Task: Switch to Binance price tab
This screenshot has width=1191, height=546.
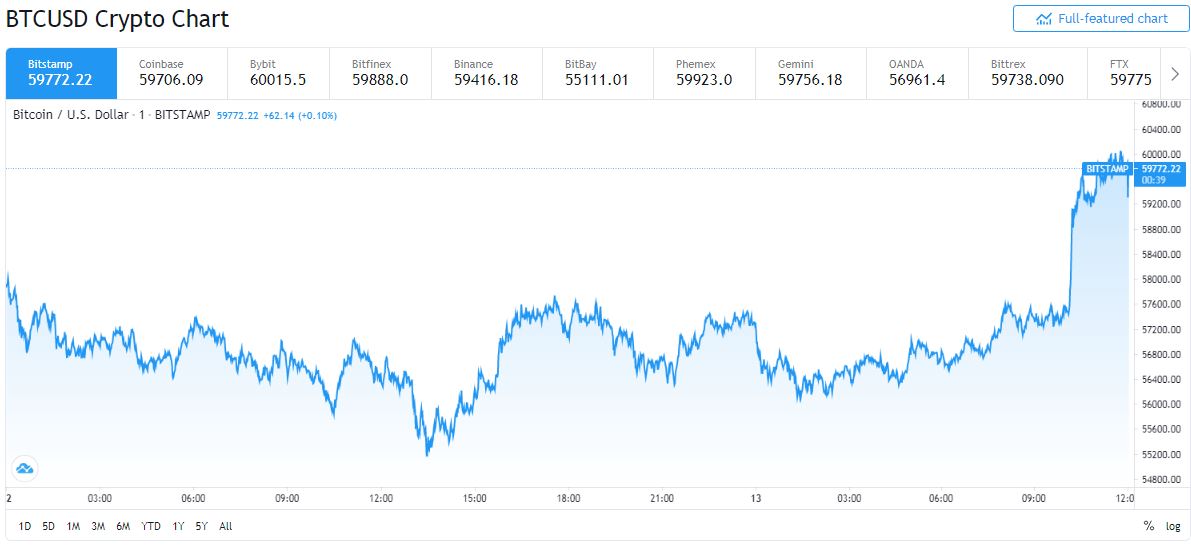Action: pyautogui.click(x=486, y=73)
